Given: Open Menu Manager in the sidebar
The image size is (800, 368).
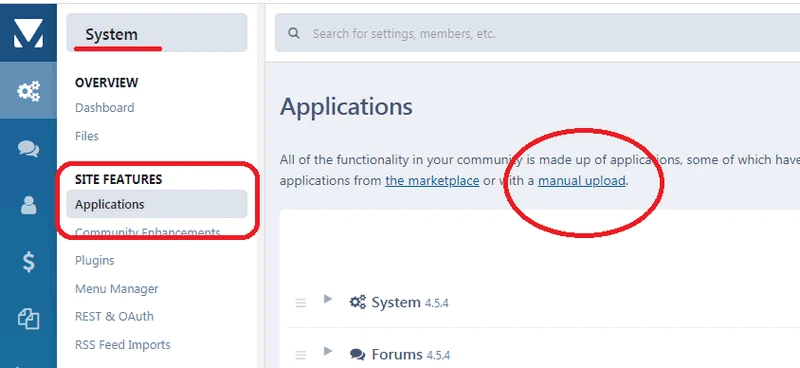Looking at the screenshot, I should [117, 289].
